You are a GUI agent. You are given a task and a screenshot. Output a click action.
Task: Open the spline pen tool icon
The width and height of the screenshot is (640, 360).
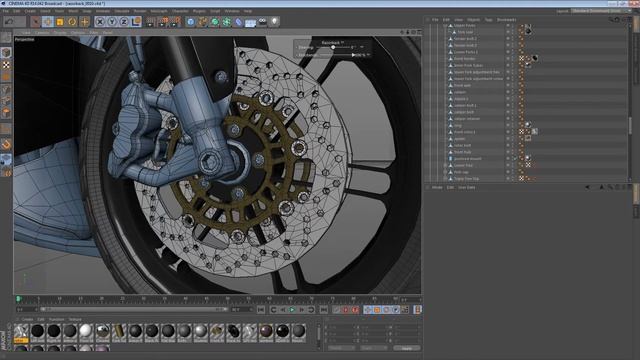(x=202, y=21)
